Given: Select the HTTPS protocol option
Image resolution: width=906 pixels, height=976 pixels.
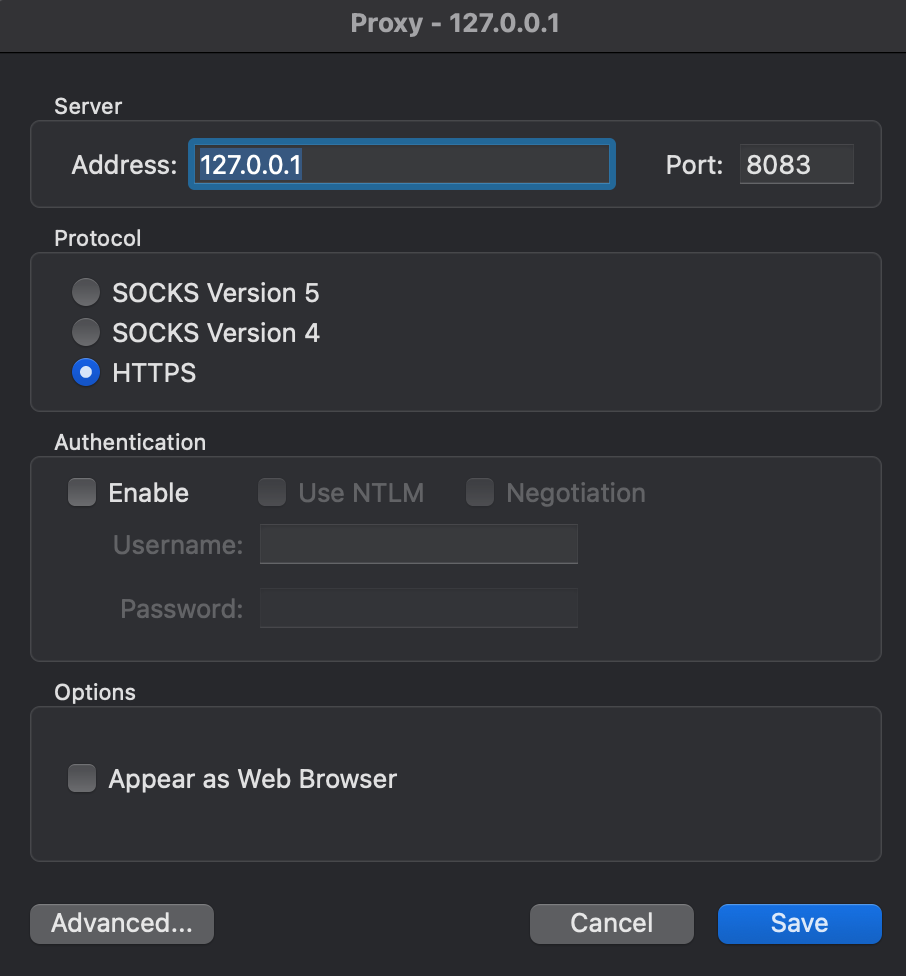Looking at the screenshot, I should tap(87, 373).
